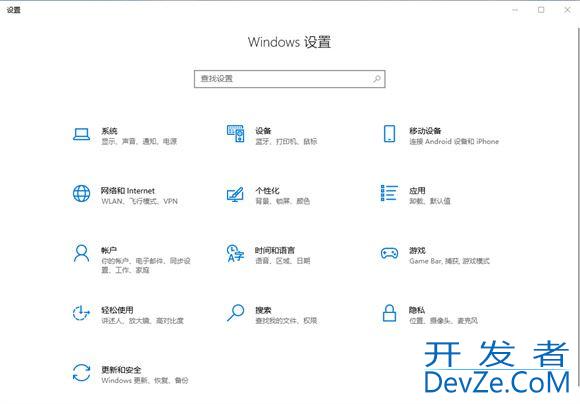Click the magnifier icon inside the search box
580x404 pixels.
[x=377, y=79]
